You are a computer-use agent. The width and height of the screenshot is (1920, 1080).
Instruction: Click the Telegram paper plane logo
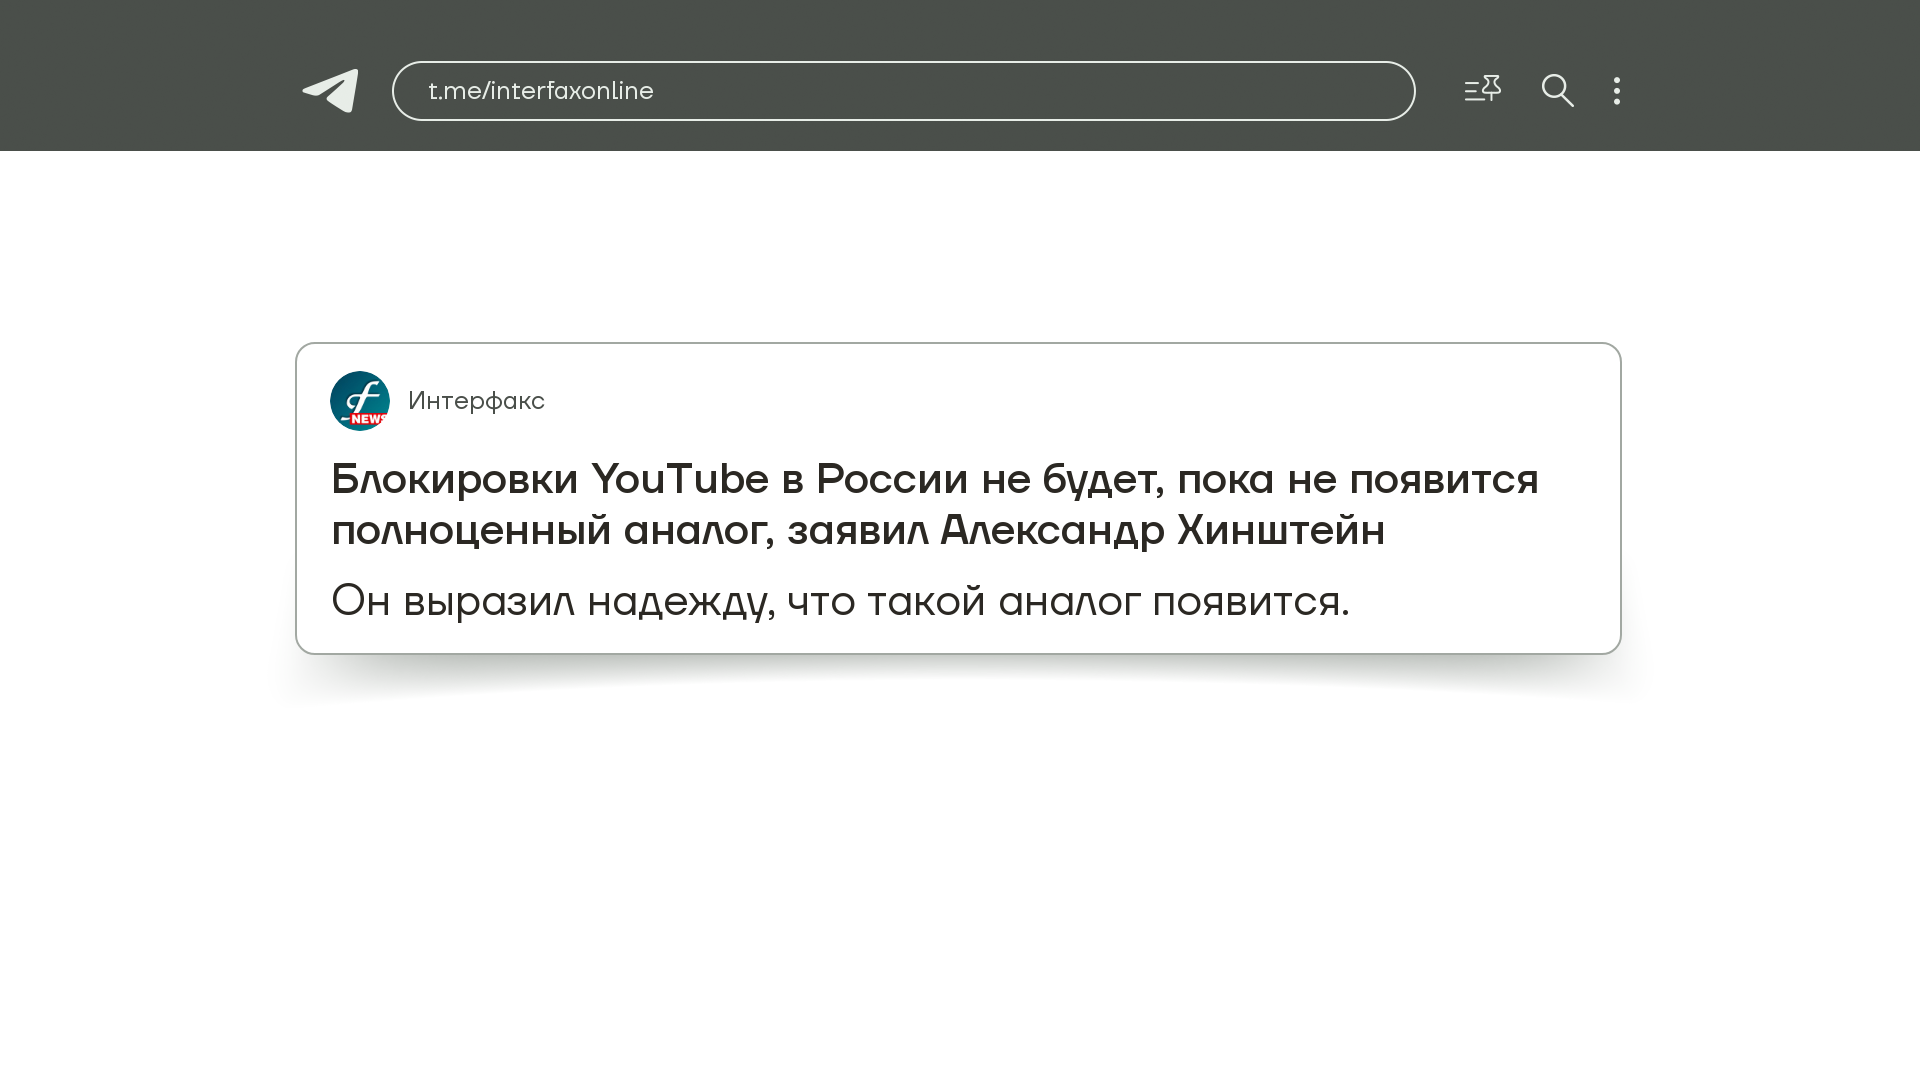[331, 91]
